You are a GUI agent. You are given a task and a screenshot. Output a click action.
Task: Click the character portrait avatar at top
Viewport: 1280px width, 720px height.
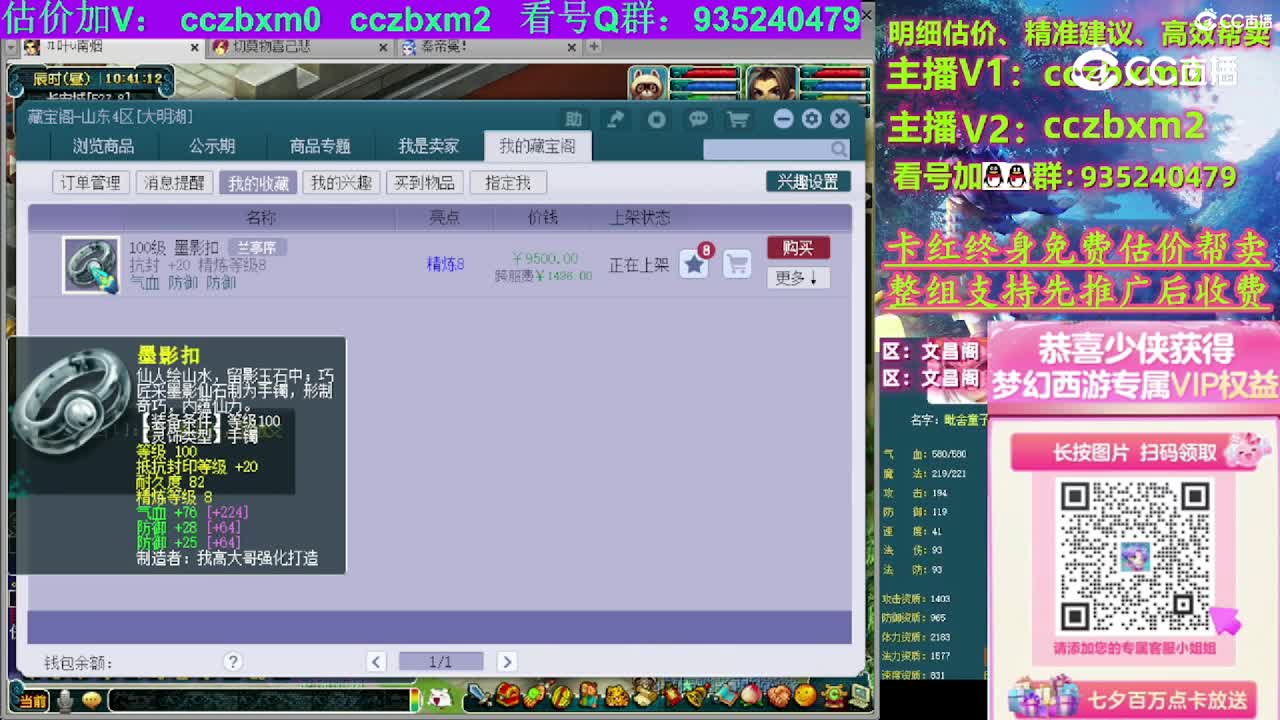point(770,84)
